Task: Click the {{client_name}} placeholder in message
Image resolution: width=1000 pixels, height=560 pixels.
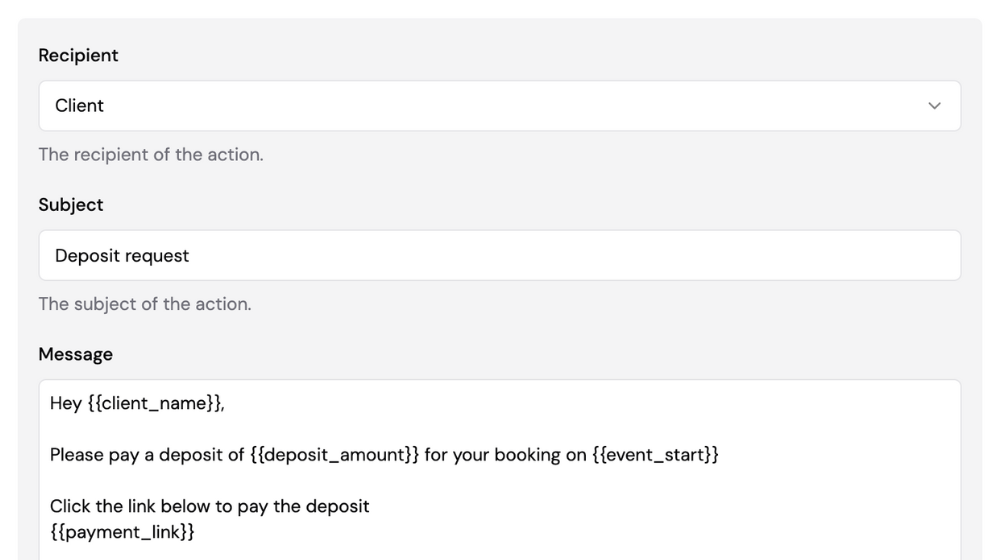Action: click(x=155, y=403)
